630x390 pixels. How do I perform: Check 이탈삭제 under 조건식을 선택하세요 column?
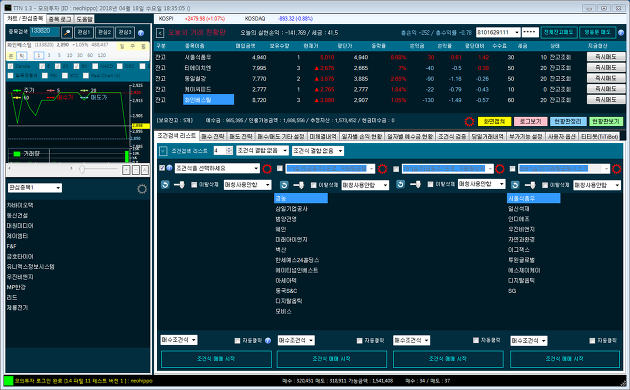coord(194,185)
